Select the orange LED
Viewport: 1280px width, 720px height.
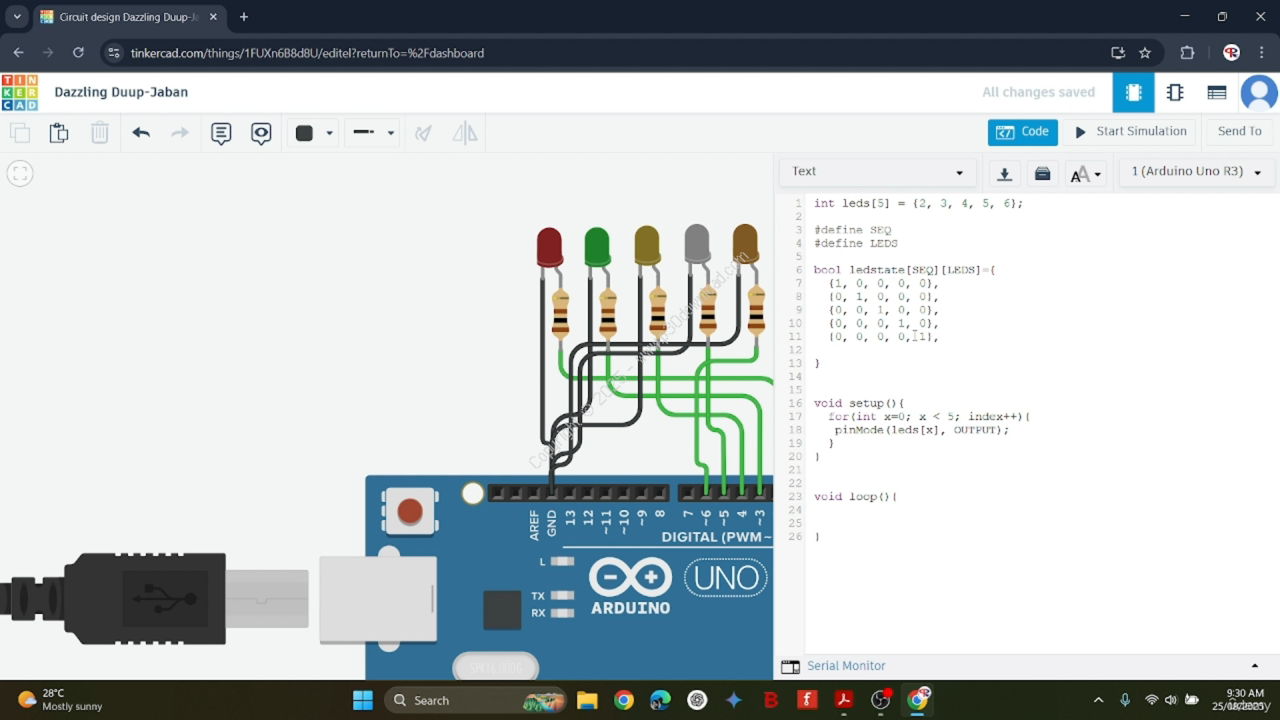745,244
